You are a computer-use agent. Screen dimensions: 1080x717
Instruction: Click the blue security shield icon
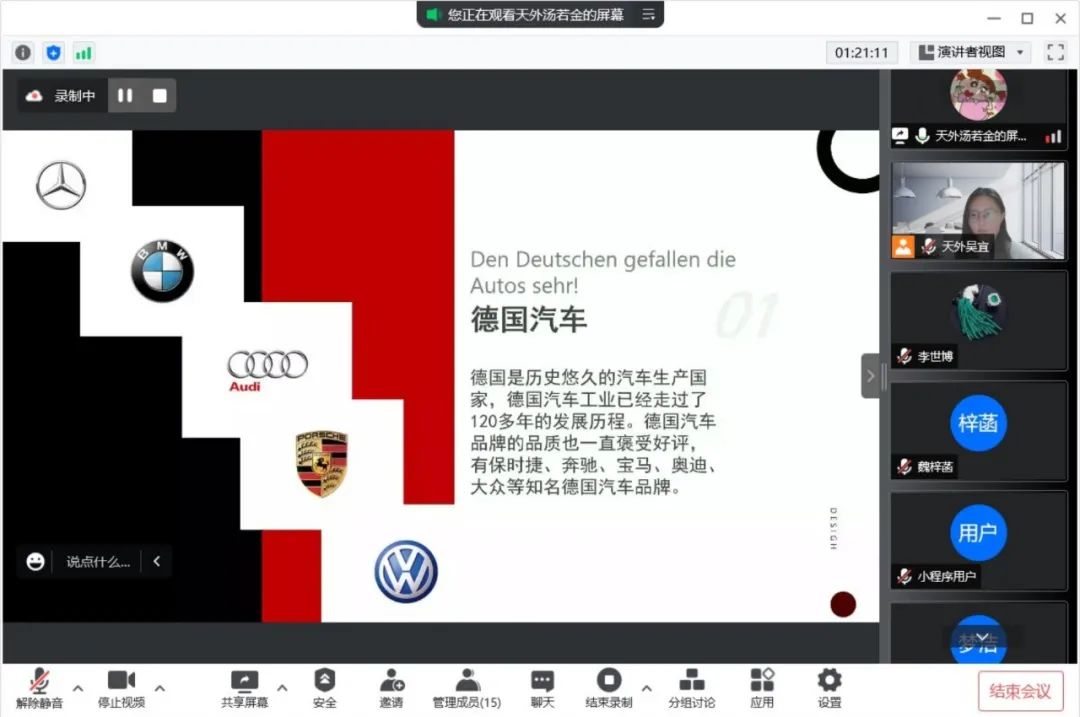coord(53,52)
